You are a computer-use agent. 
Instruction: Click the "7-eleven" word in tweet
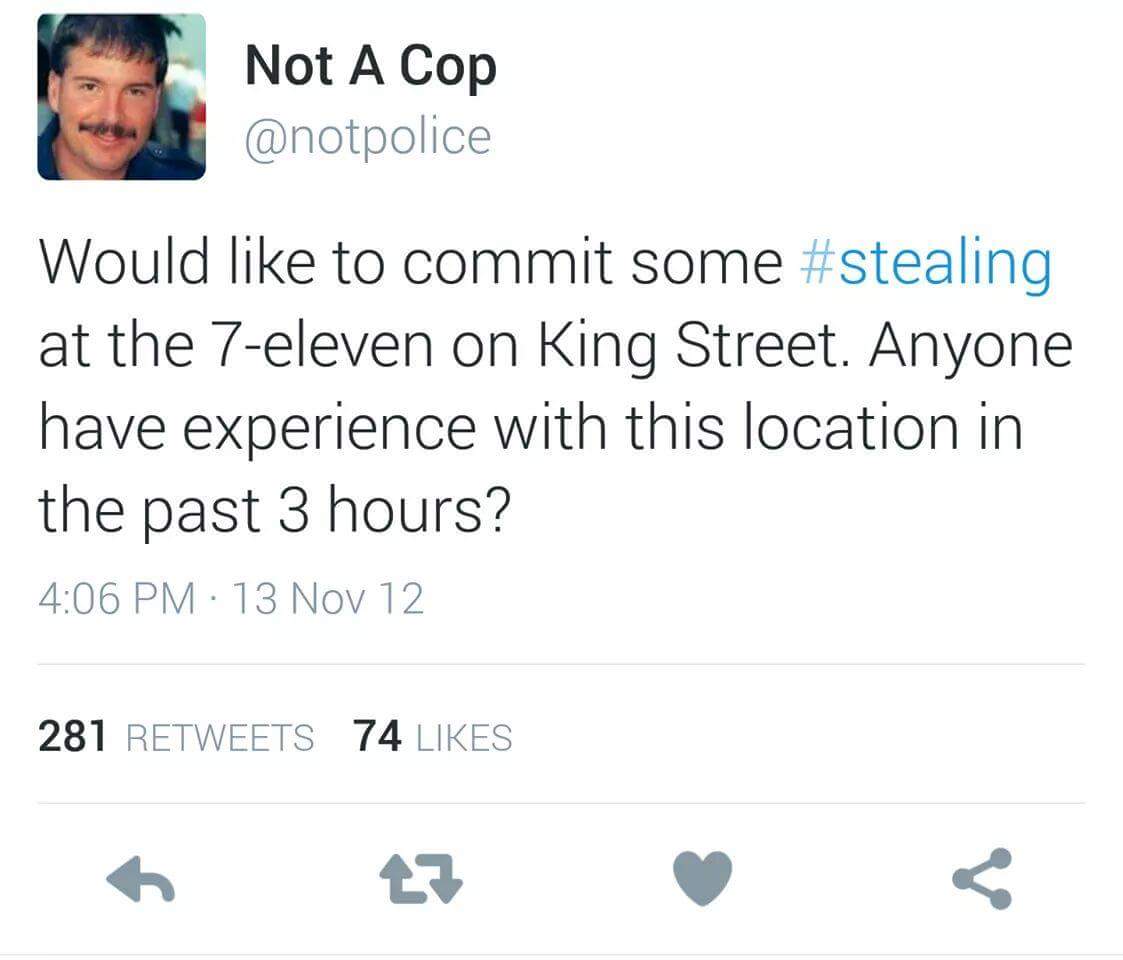pos(322,345)
